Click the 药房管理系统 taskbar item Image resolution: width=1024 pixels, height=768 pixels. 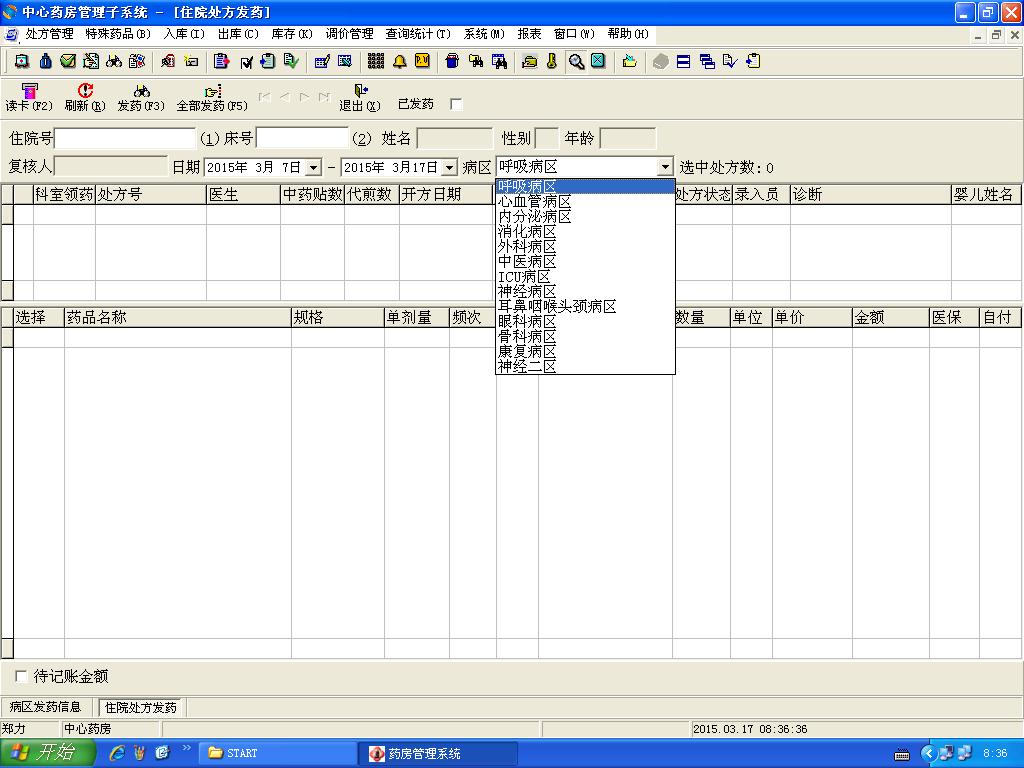[x=439, y=753]
